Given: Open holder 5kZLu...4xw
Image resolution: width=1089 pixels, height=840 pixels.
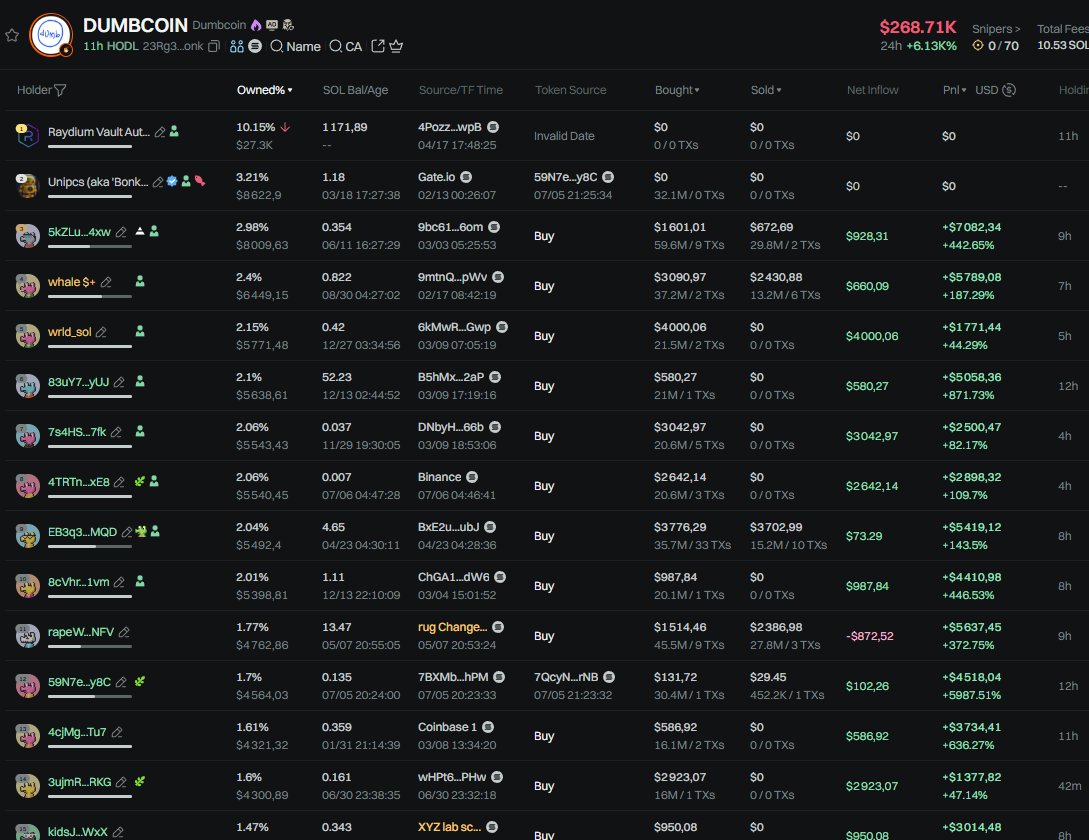Looking at the screenshot, I should click(x=79, y=232).
